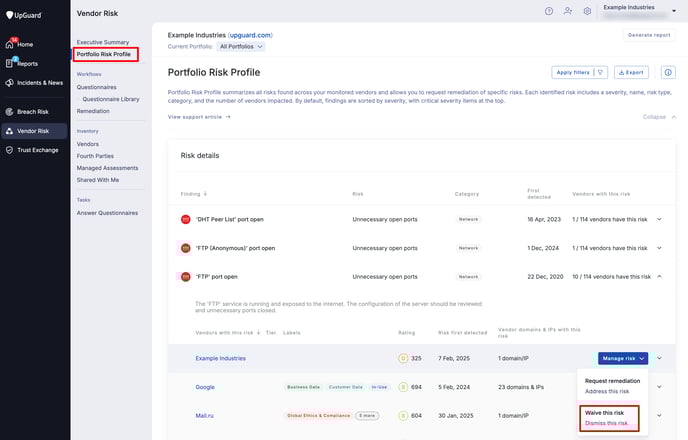Select Vendor Risk in the sidebar
Screen dimensions: 688x440
coord(34,131)
